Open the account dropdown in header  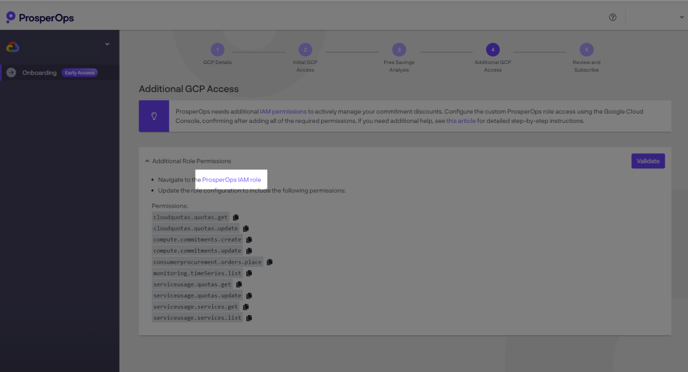[681, 17]
